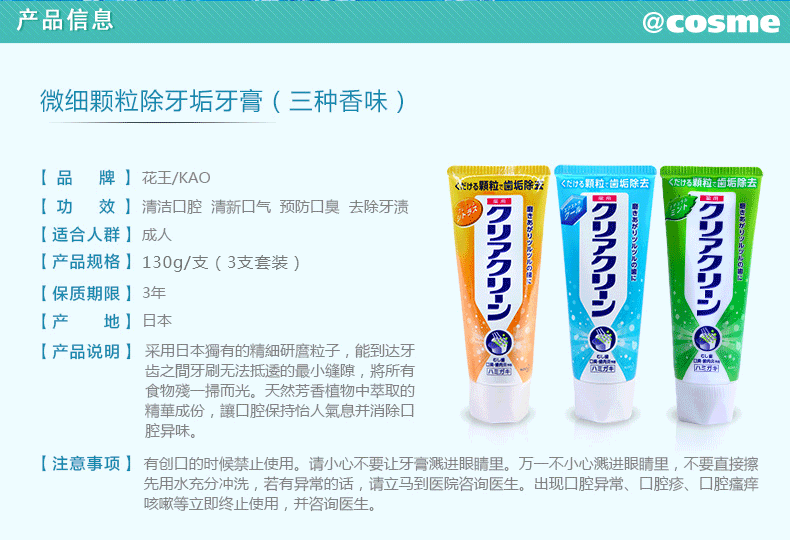
Task: Click the 产品说明 label
Action: (86, 352)
